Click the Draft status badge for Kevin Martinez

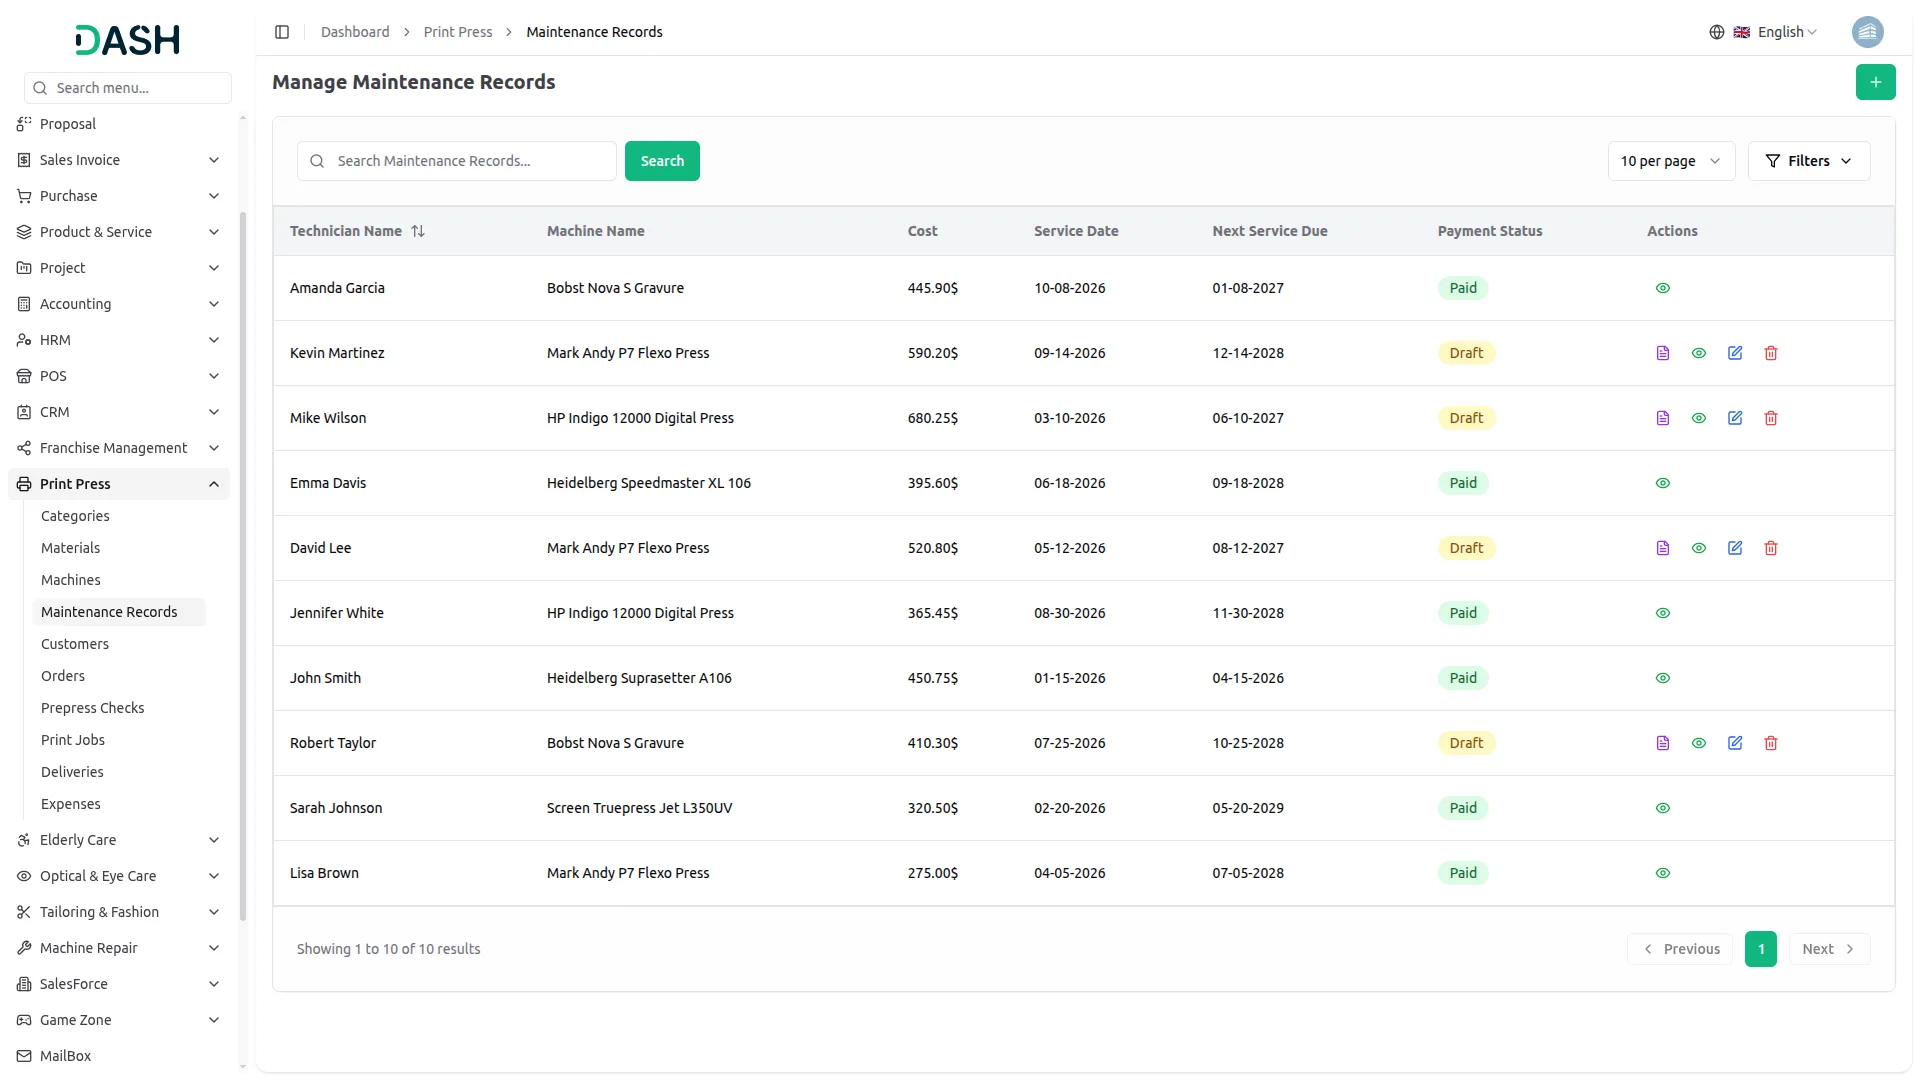click(1465, 353)
